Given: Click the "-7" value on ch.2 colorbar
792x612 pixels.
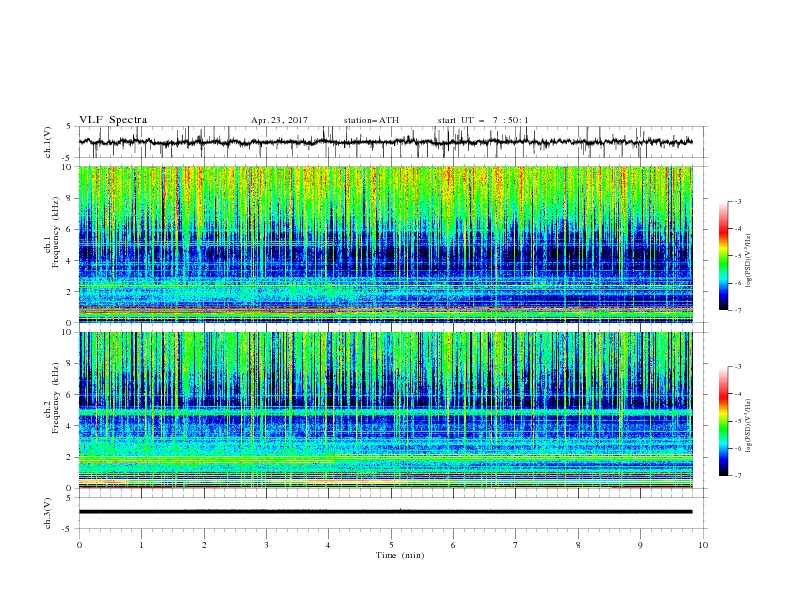Looking at the screenshot, I should pyautogui.click(x=737, y=475).
